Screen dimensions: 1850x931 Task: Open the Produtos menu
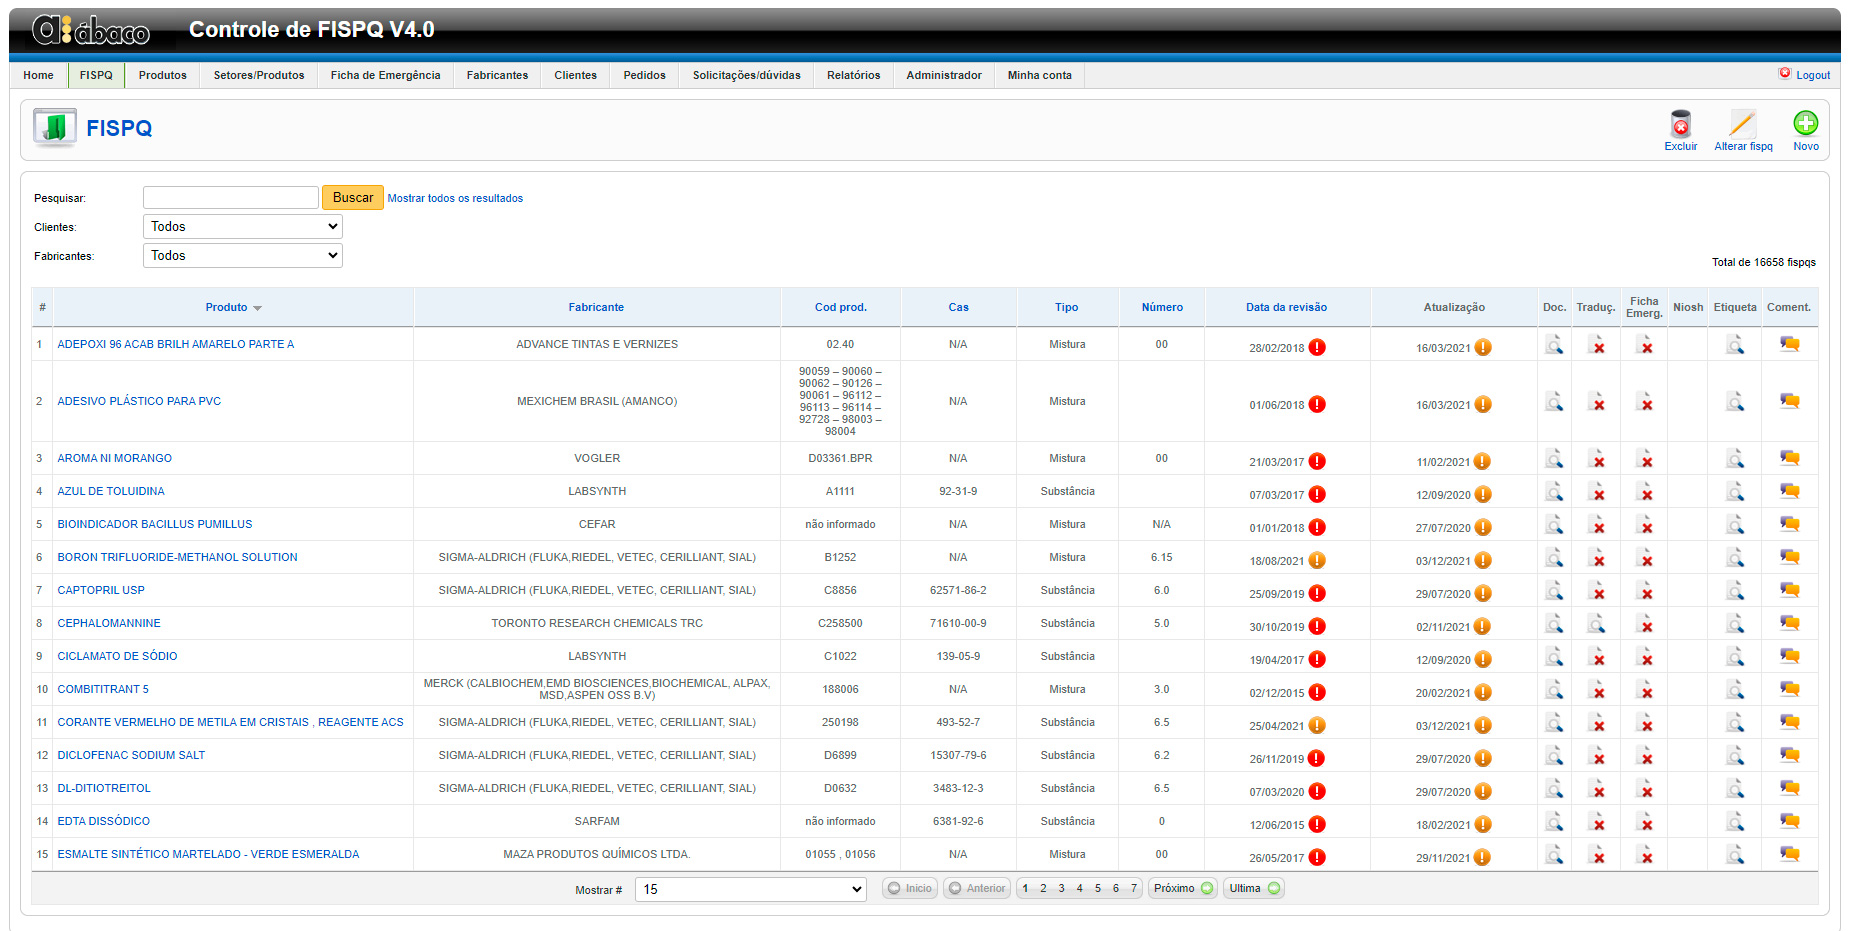click(x=163, y=75)
